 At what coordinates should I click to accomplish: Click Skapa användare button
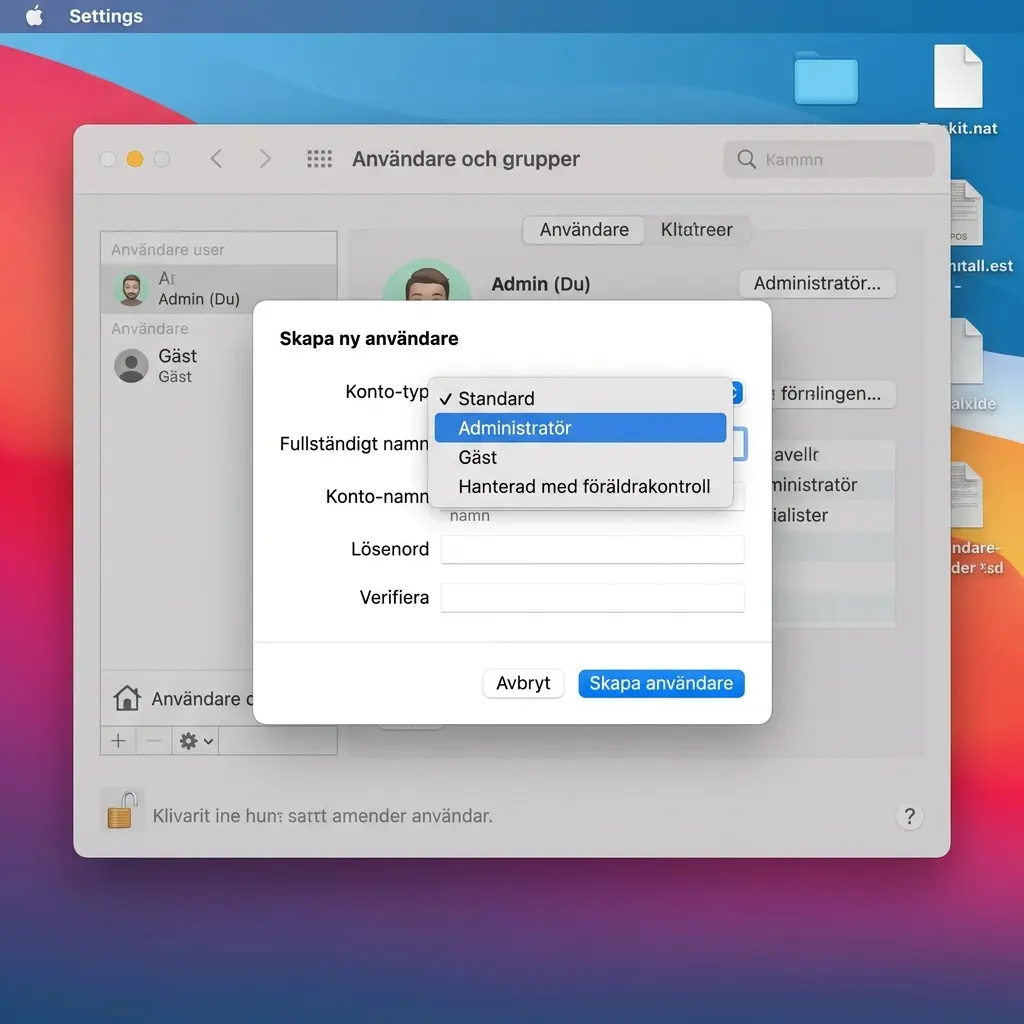661,683
